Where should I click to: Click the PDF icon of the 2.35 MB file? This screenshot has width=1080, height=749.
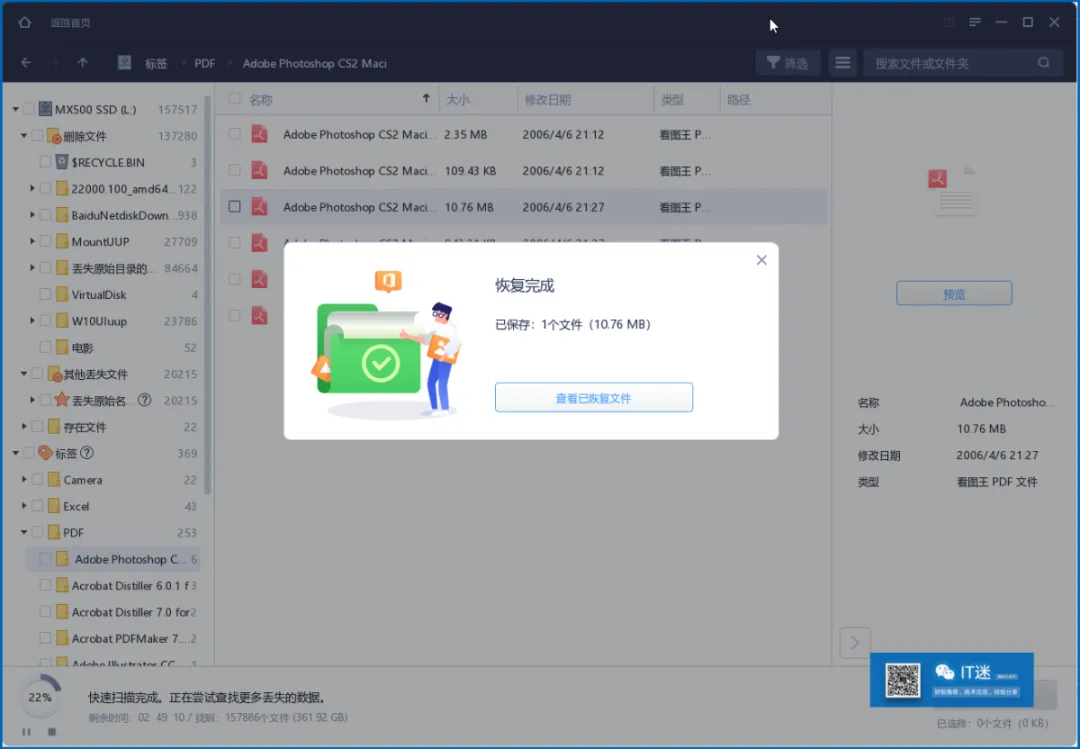click(260, 134)
